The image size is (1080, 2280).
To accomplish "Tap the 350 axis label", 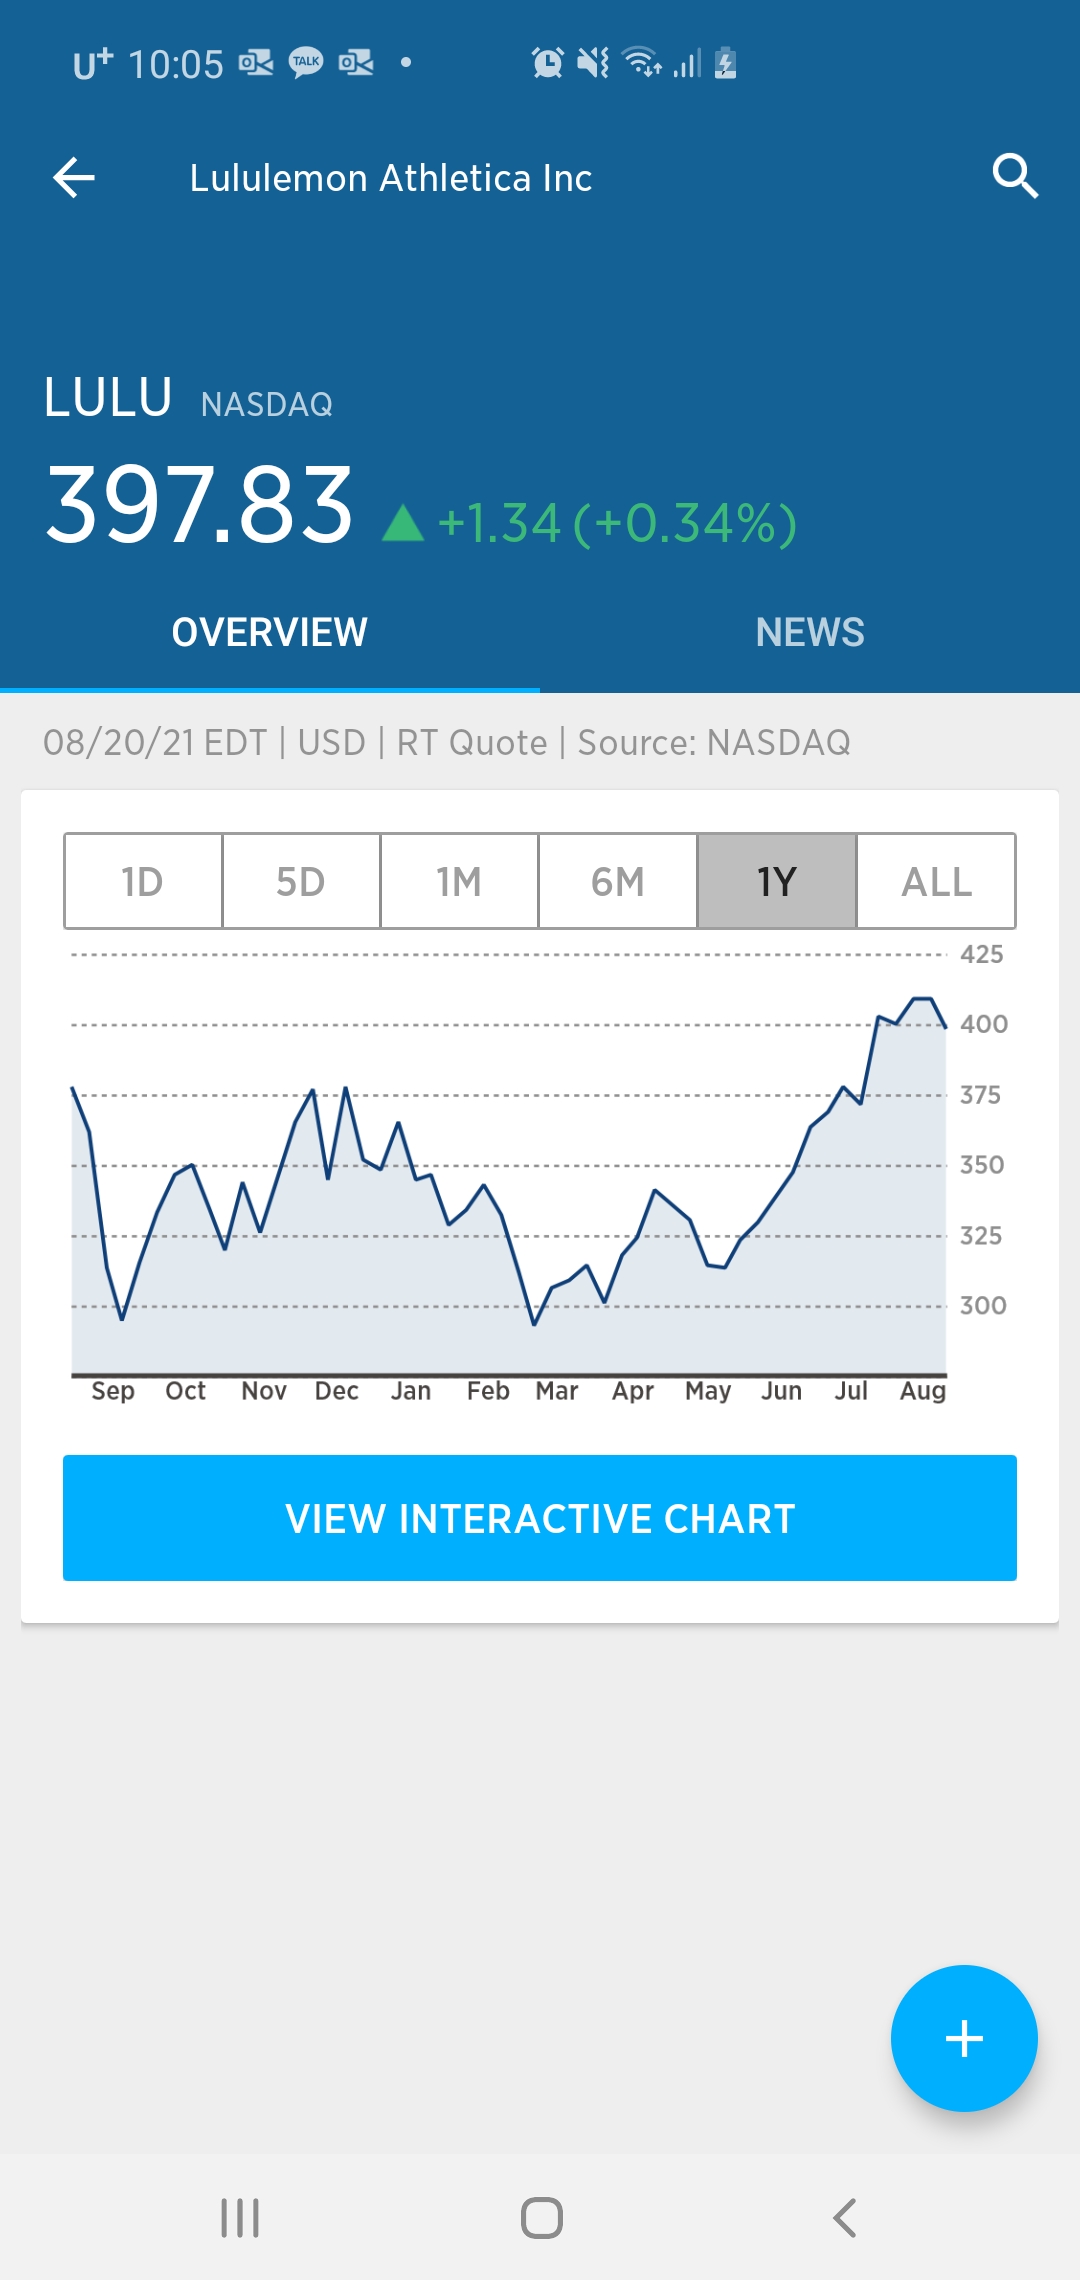I will click(x=982, y=1165).
